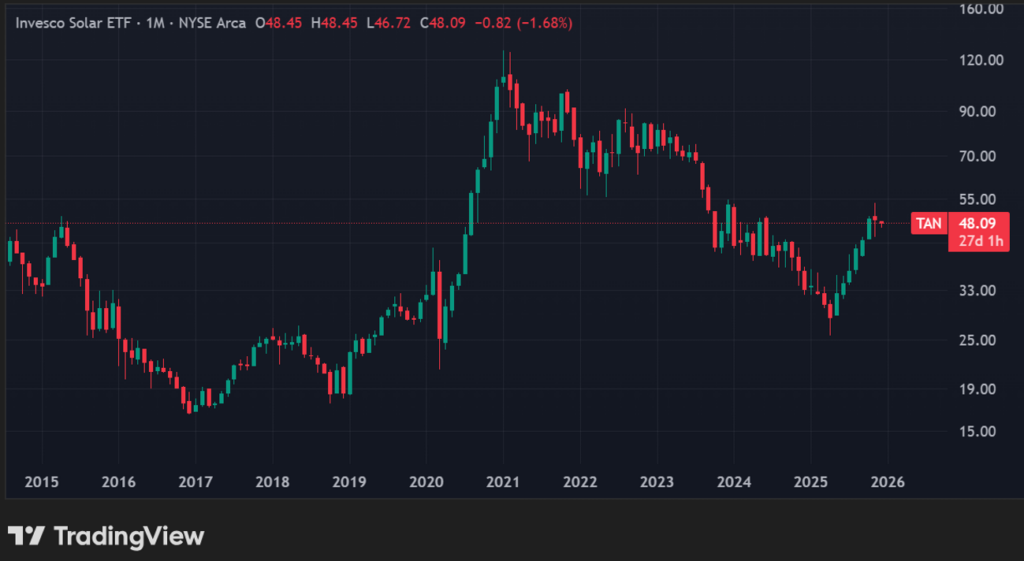Click the 2015 label on time axis

(41, 482)
